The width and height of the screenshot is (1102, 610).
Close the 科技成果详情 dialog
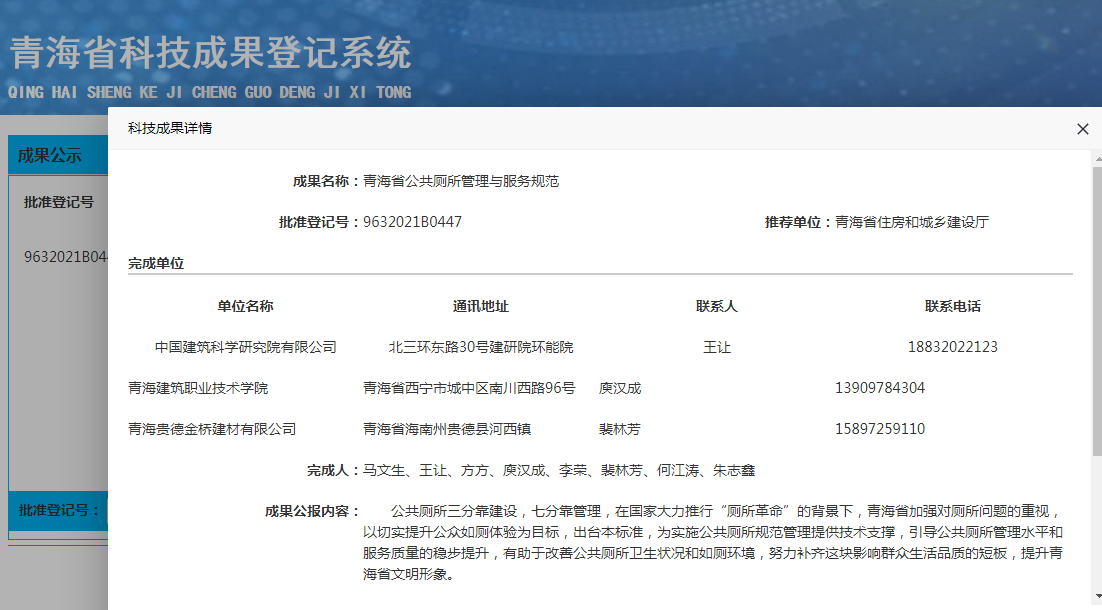(x=1082, y=129)
